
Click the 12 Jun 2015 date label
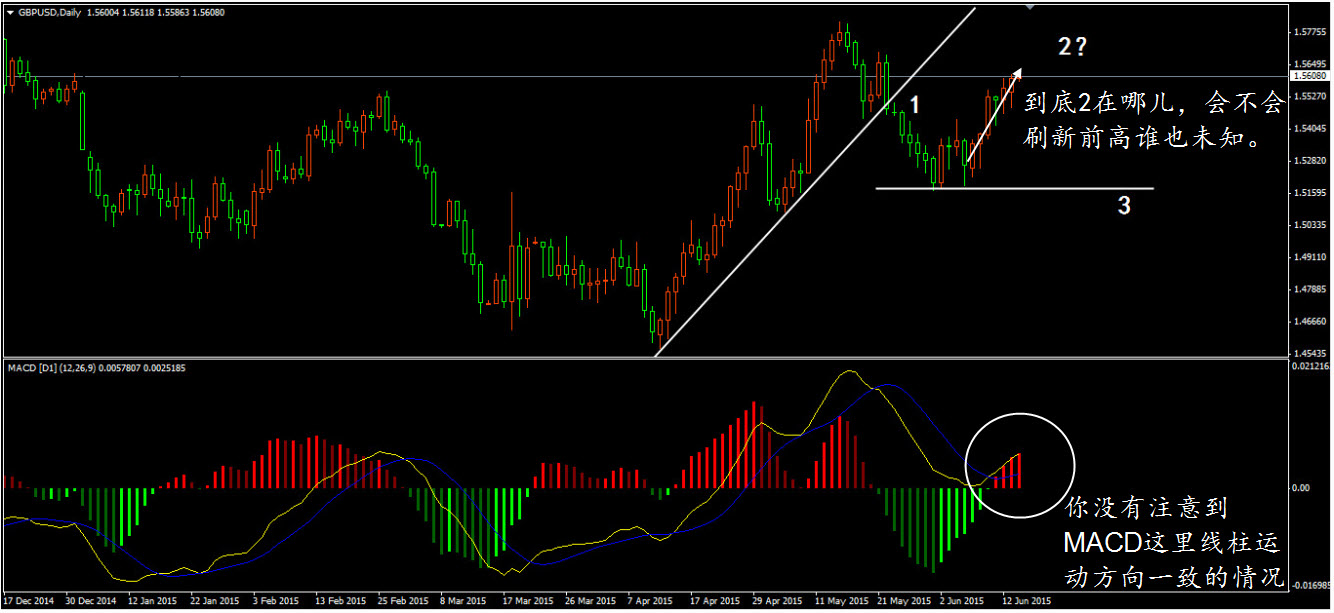pos(1026,601)
